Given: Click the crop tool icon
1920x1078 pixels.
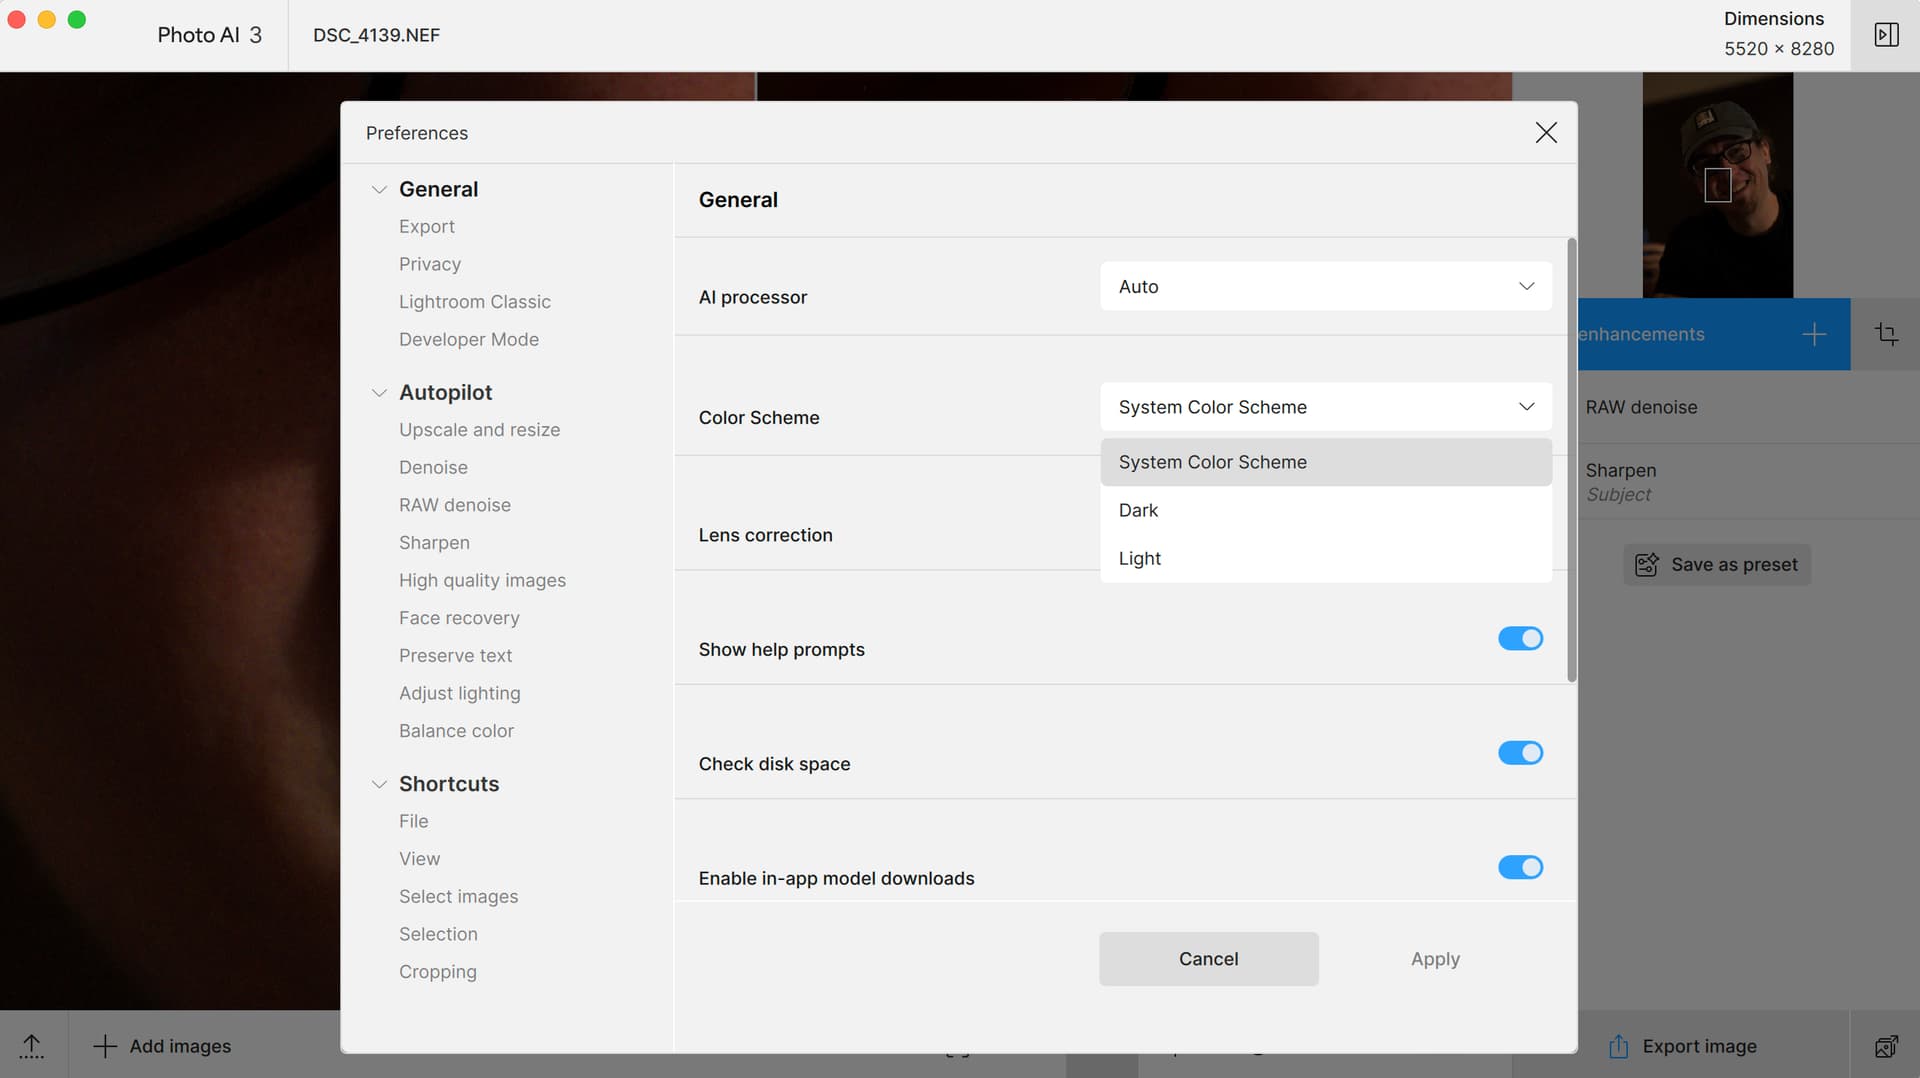Looking at the screenshot, I should tap(1886, 334).
